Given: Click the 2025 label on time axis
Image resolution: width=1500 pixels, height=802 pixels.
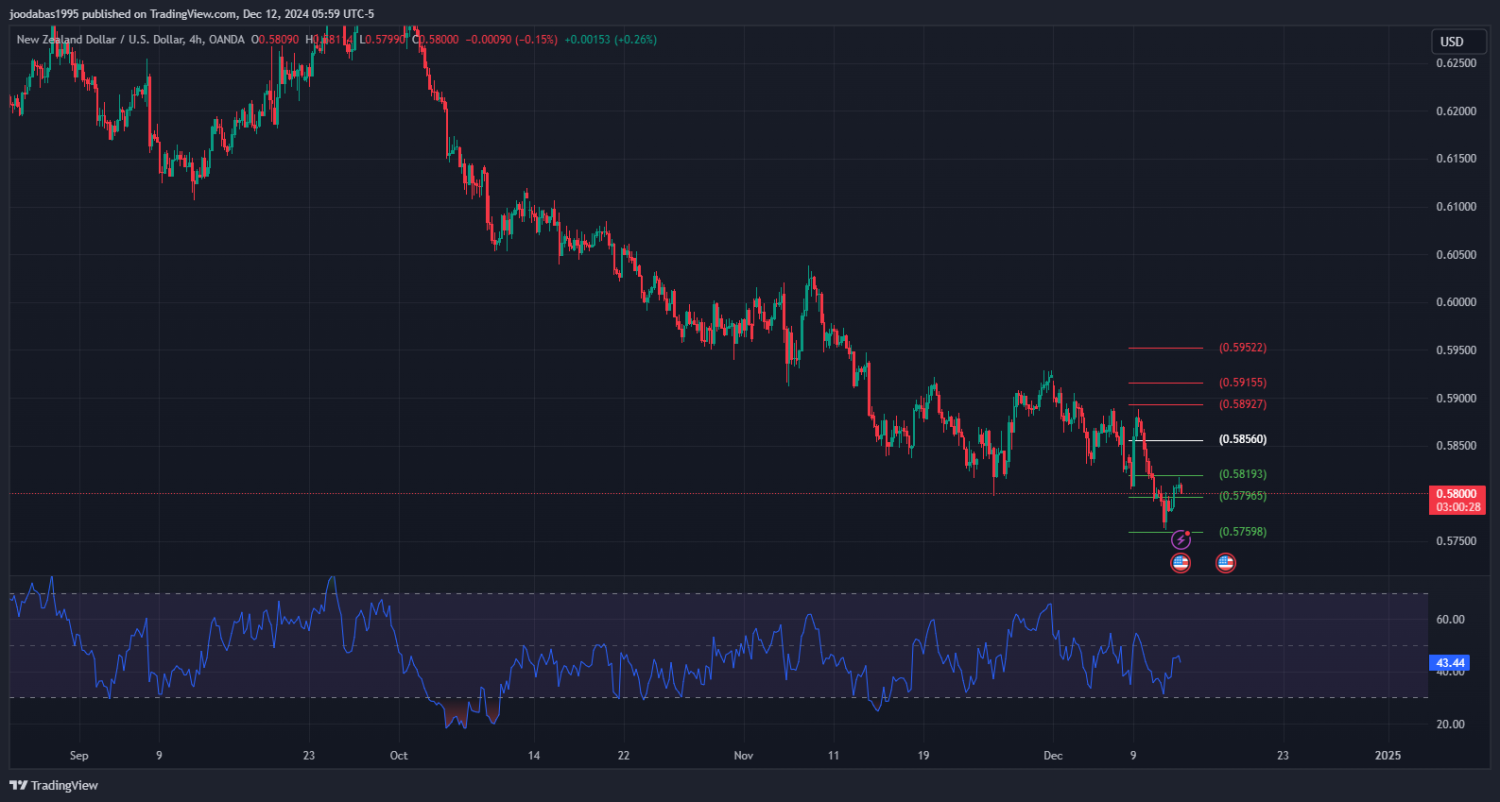Looking at the screenshot, I should click(x=1388, y=755).
